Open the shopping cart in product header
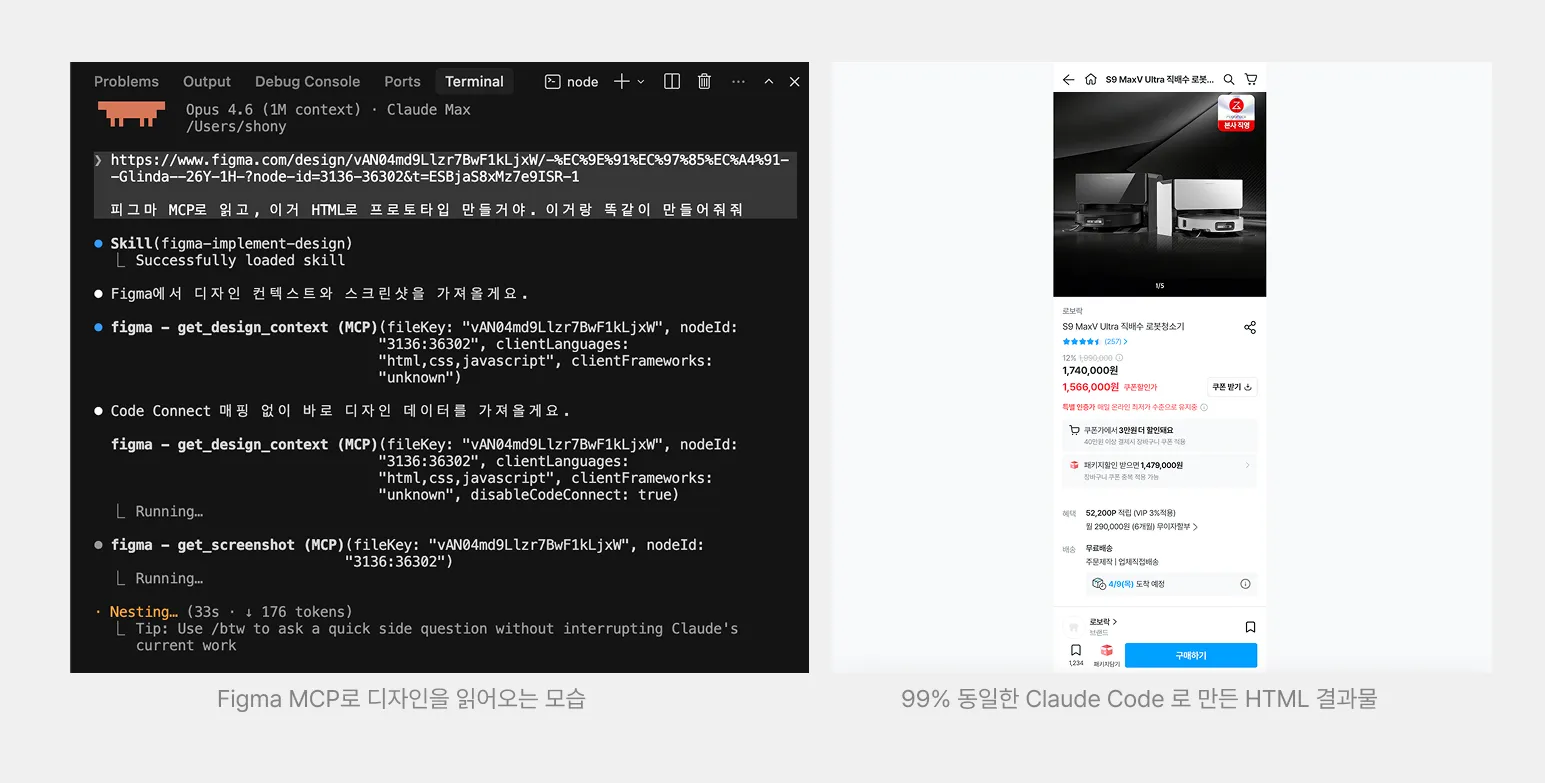Image resolution: width=1545 pixels, height=783 pixels. pyautogui.click(x=1250, y=79)
